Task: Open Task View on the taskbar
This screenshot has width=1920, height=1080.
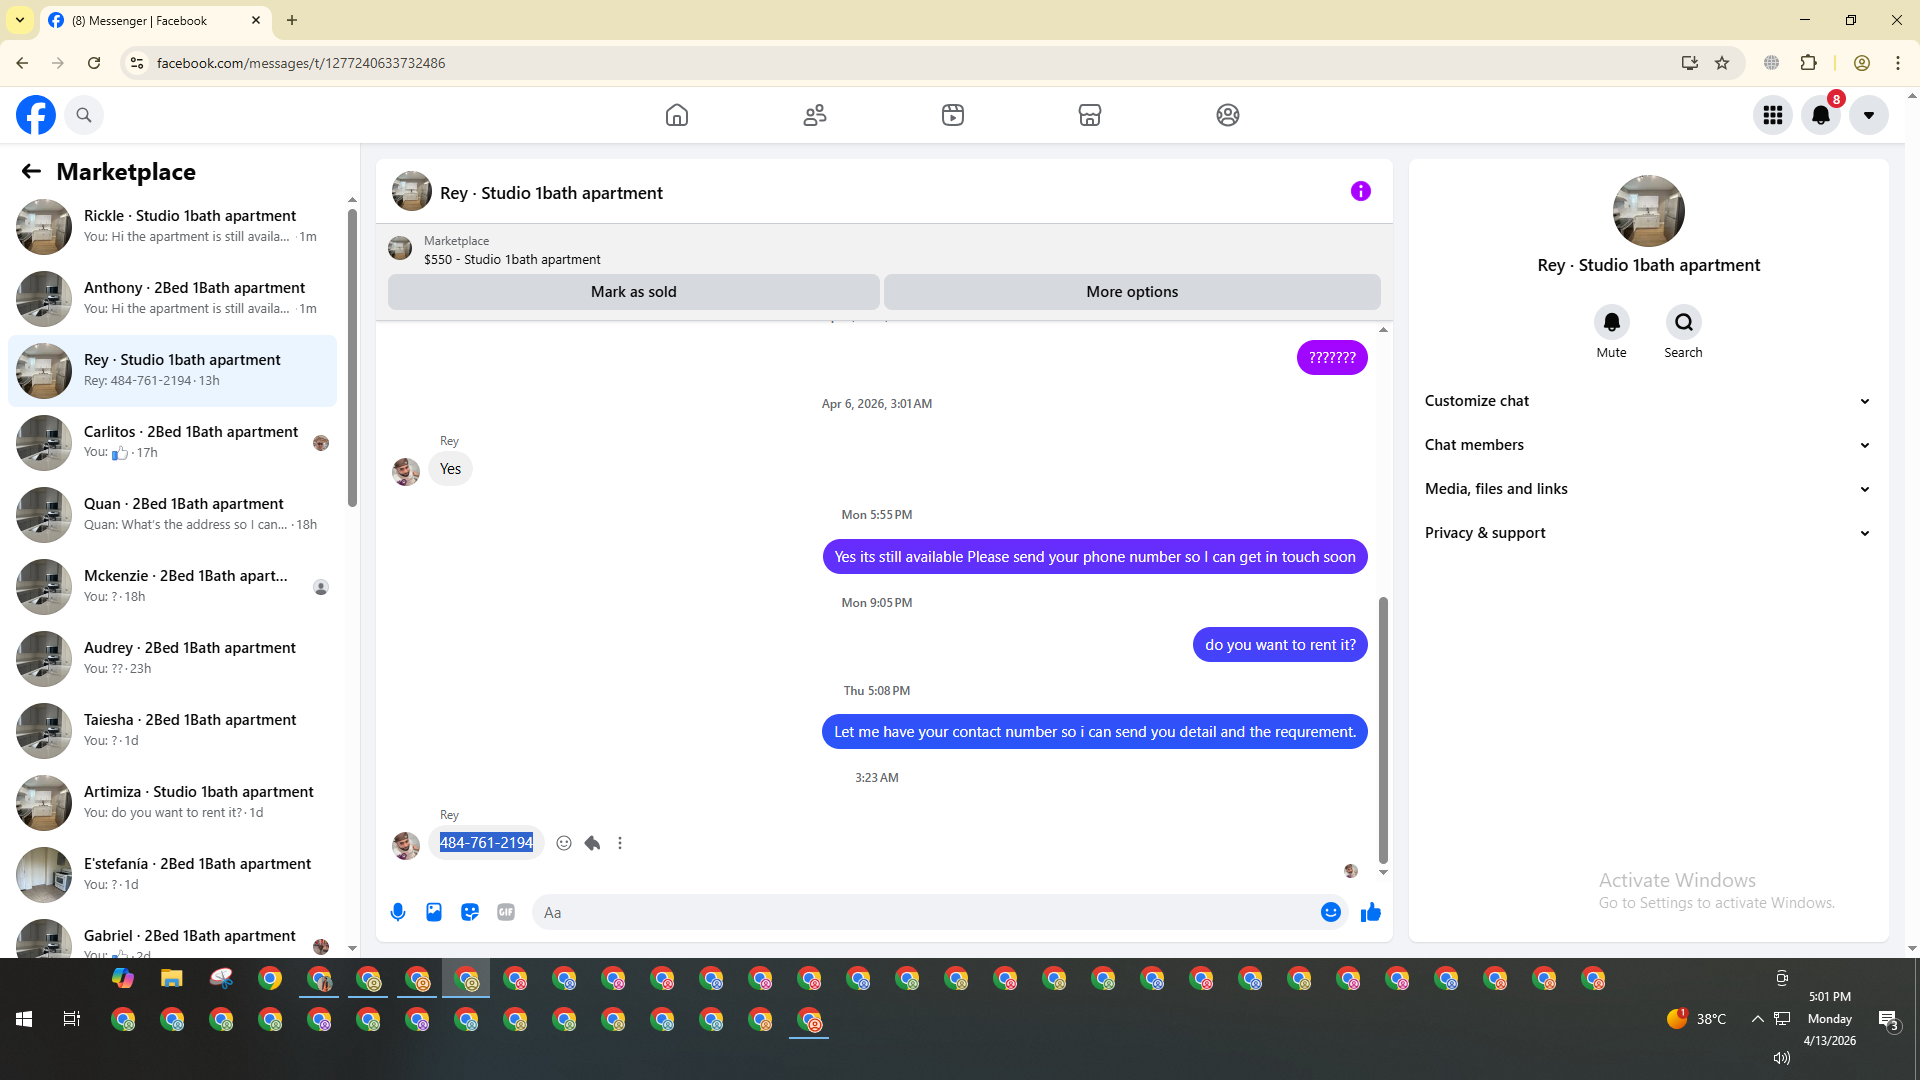Action: tap(72, 1019)
